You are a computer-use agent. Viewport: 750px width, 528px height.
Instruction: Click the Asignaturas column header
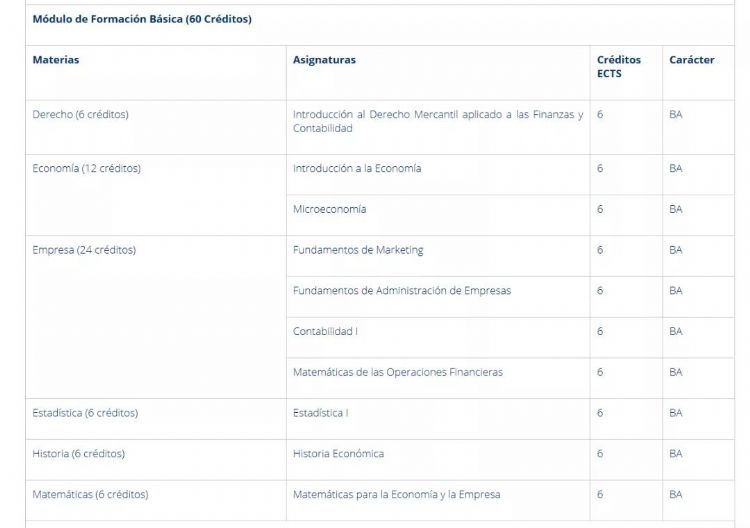[324, 60]
